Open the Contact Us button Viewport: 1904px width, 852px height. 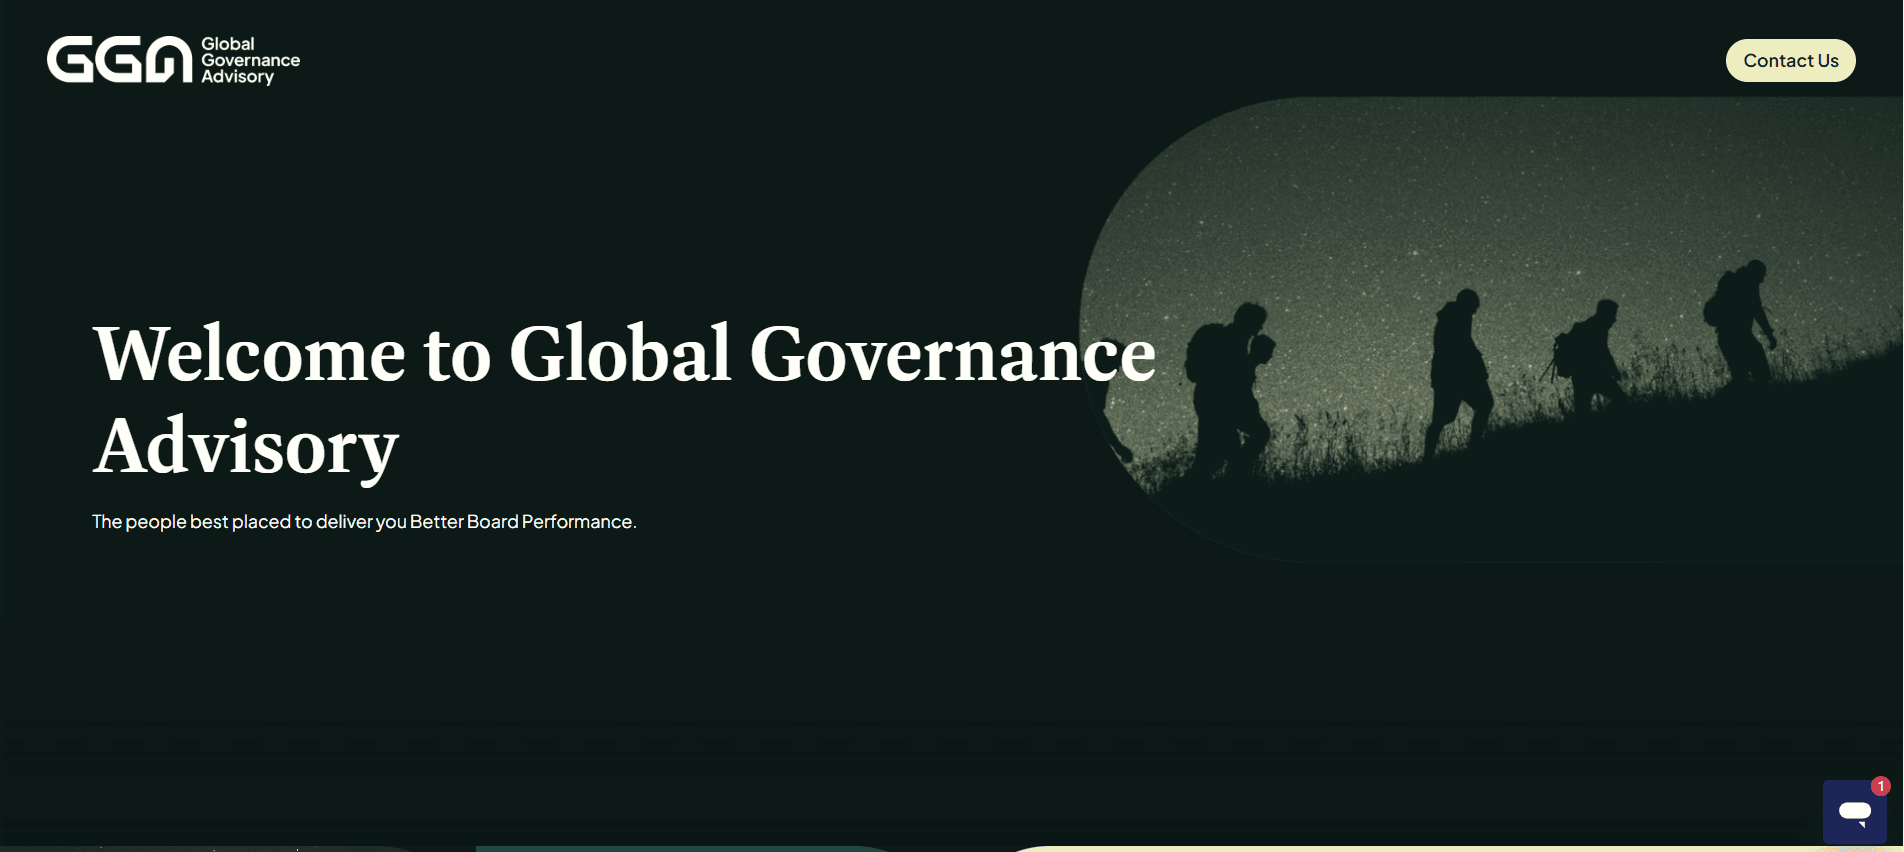(x=1790, y=60)
